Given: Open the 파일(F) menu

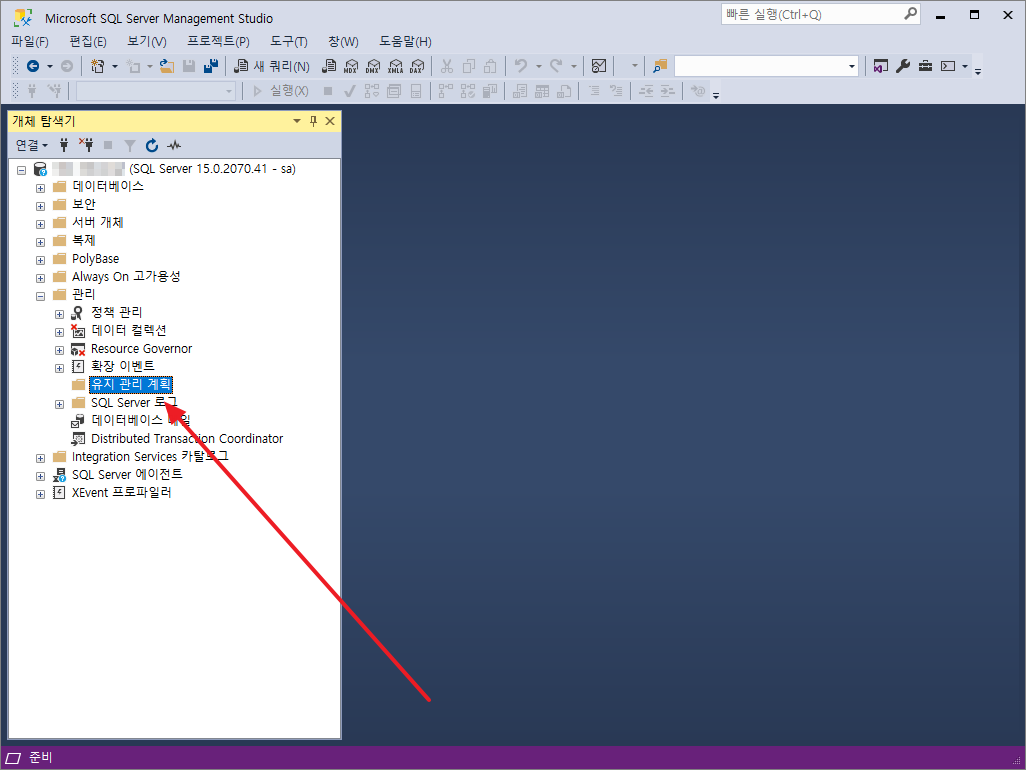Looking at the screenshot, I should tap(30, 42).
